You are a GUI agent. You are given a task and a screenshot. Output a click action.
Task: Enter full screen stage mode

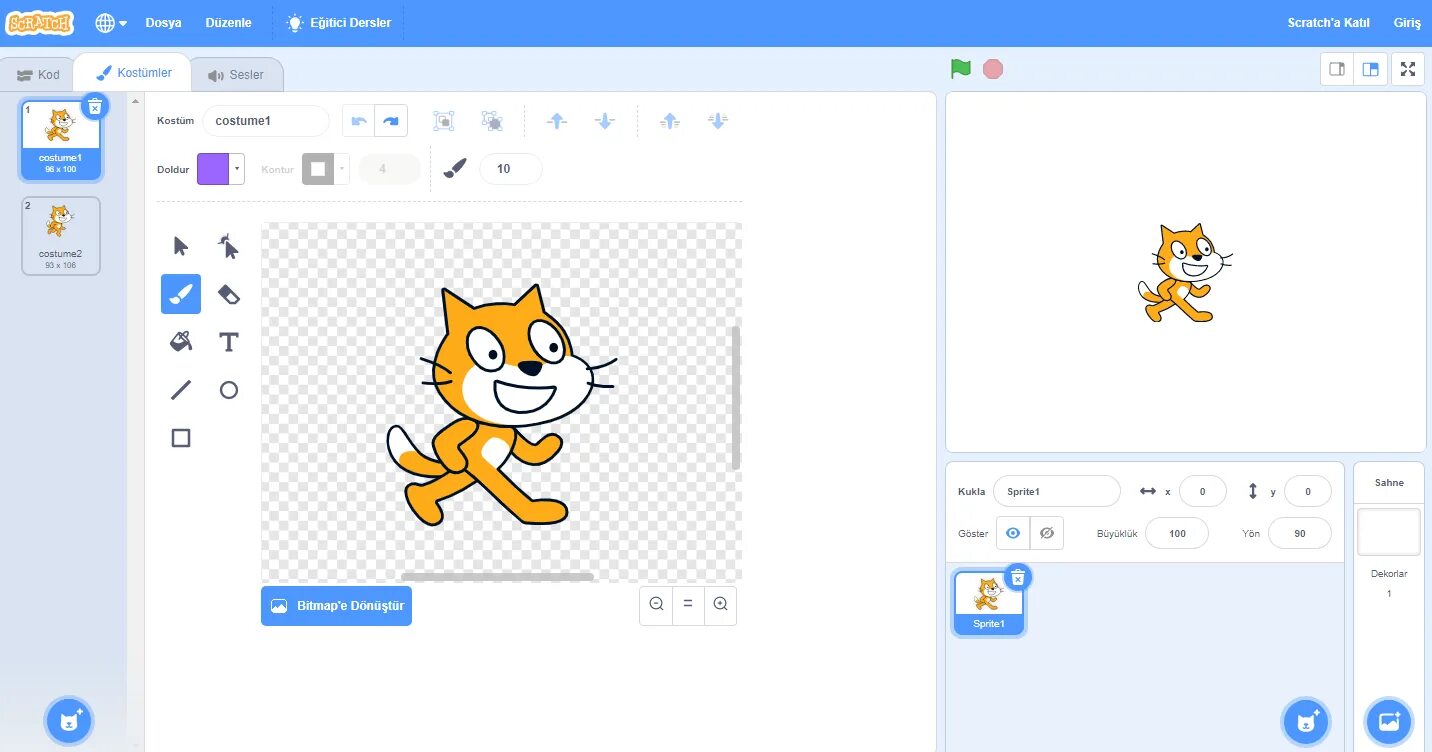[x=1408, y=69]
